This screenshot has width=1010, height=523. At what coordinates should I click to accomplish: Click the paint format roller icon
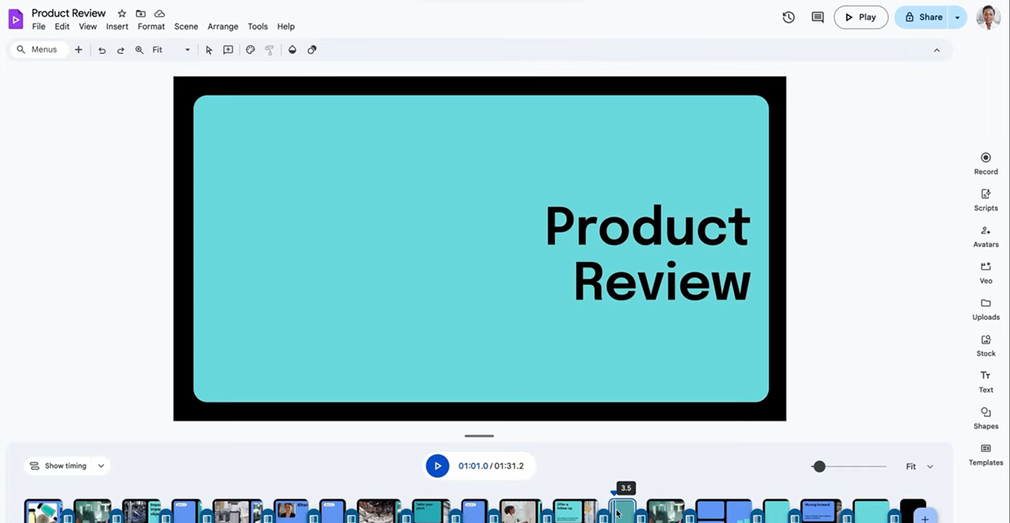(269, 50)
